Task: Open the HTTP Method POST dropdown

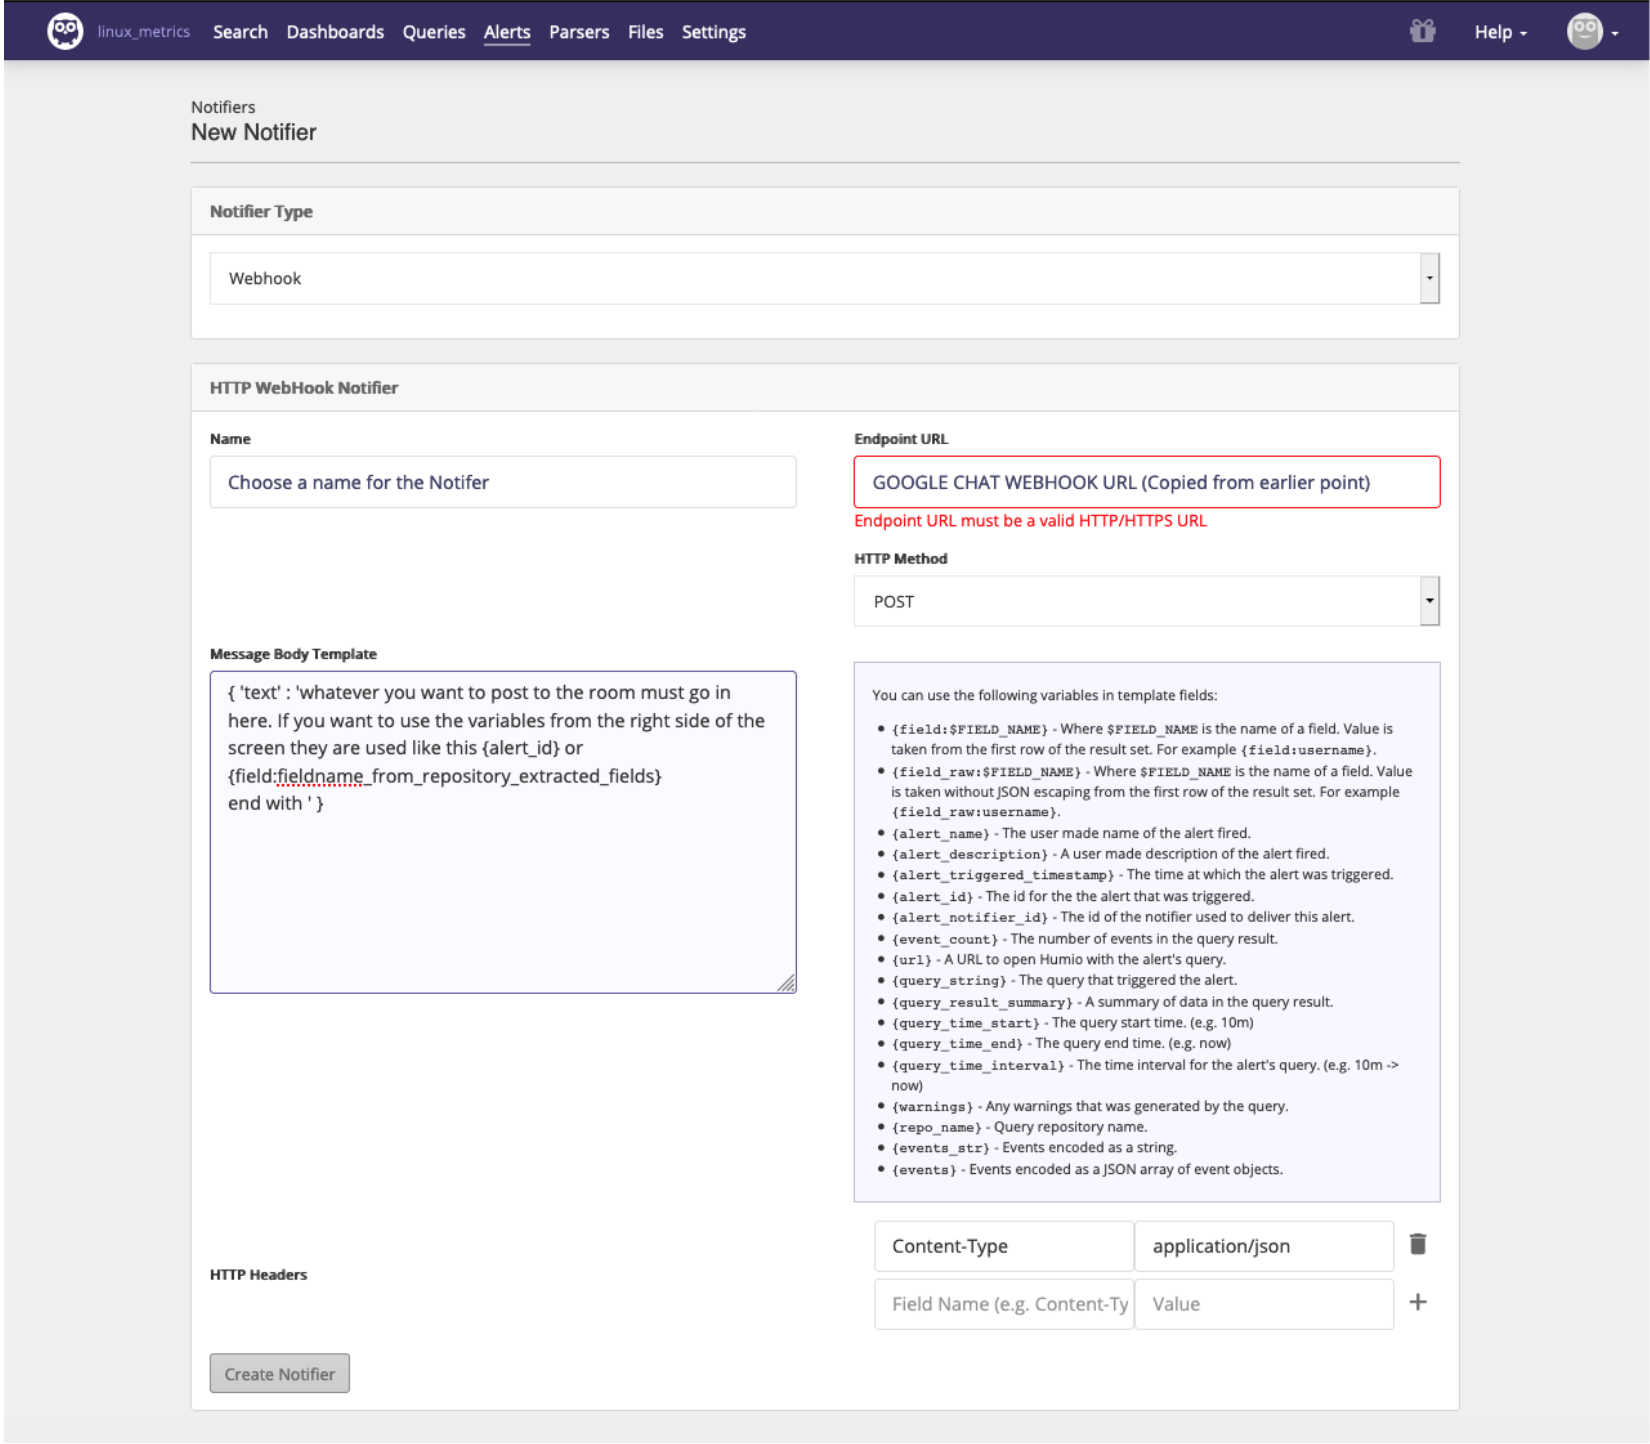Action: (1429, 601)
